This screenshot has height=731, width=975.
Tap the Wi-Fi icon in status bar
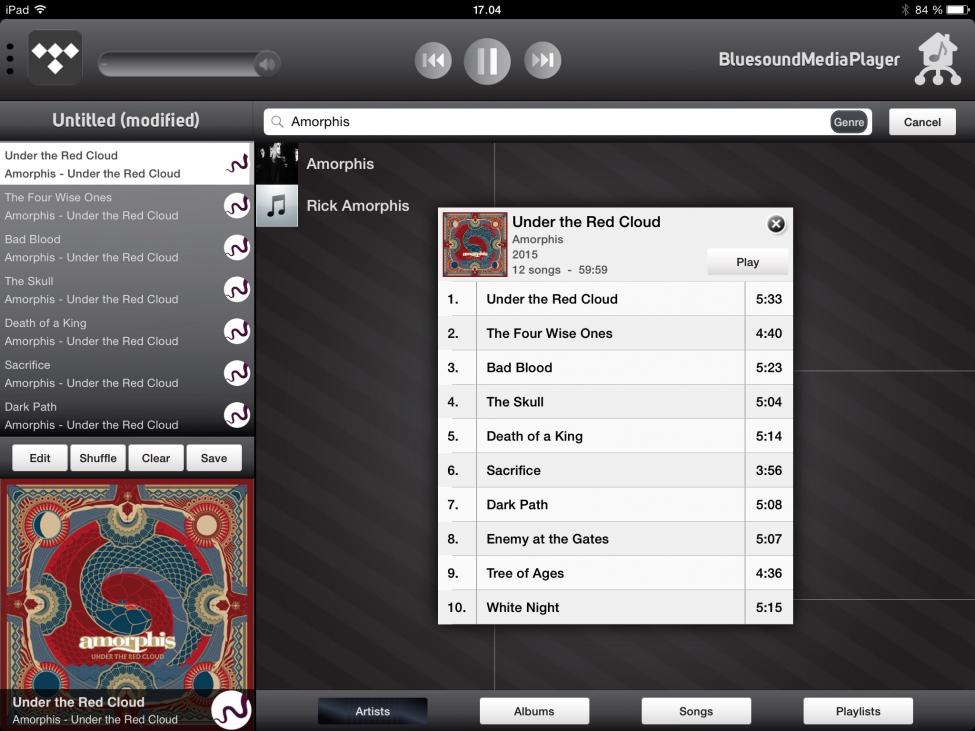pyautogui.click(x=41, y=9)
